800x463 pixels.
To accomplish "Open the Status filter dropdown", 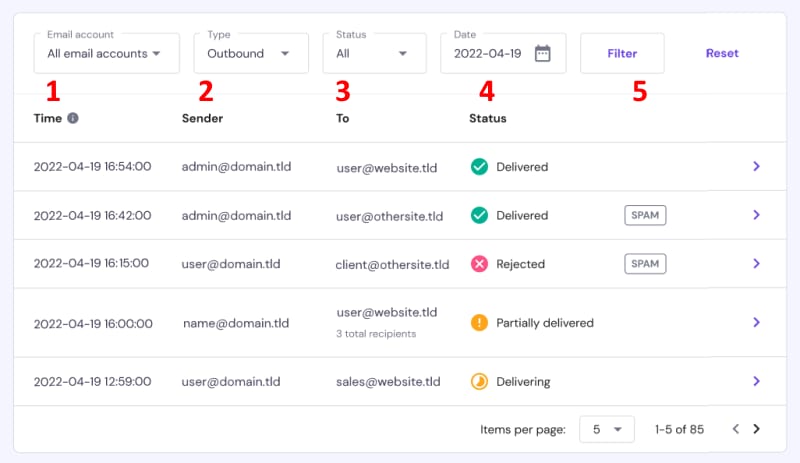I will pos(374,53).
